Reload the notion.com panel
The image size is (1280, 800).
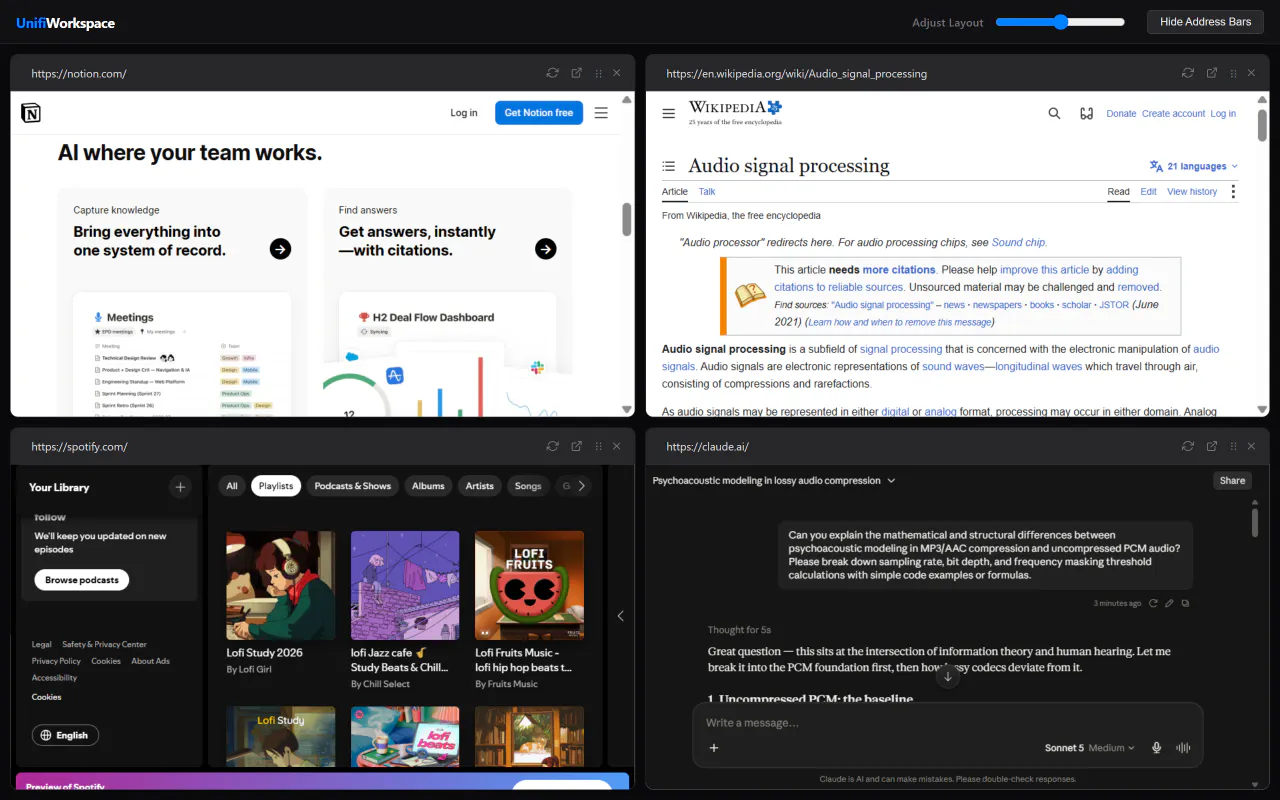pos(552,73)
